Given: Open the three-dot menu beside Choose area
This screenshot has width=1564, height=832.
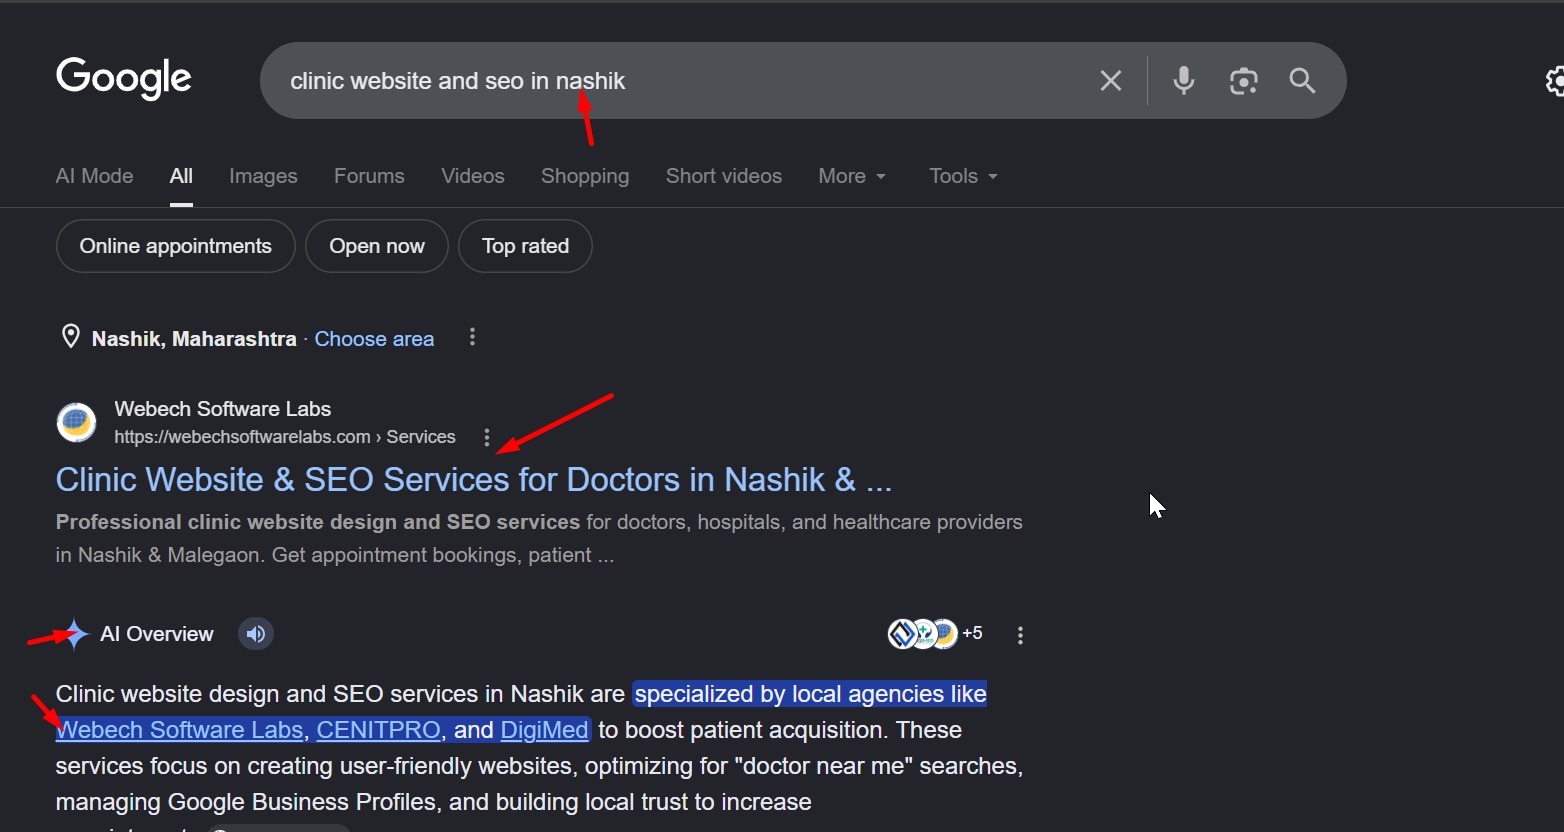Looking at the screenshot, I should (472, 338).
